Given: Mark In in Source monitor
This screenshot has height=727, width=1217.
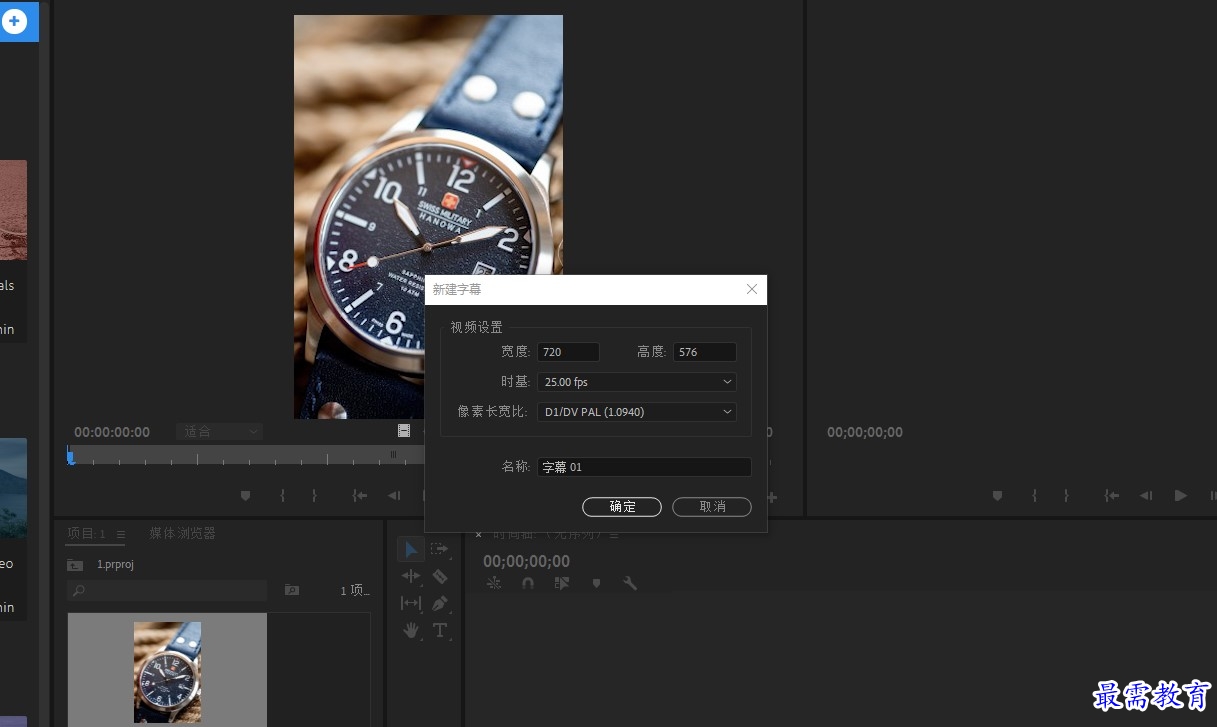Looking at the screenshot, I should pos(283,496).
